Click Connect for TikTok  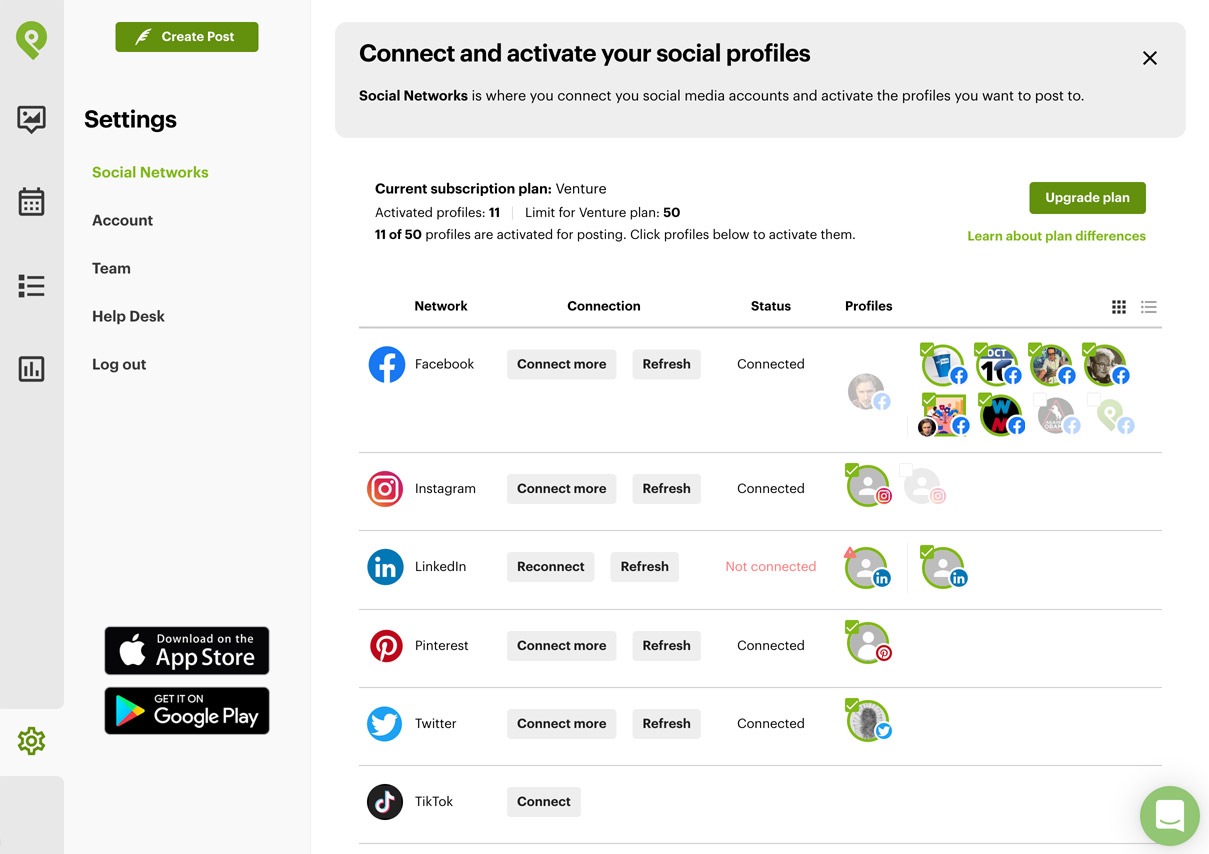click(x=544, y=802)
